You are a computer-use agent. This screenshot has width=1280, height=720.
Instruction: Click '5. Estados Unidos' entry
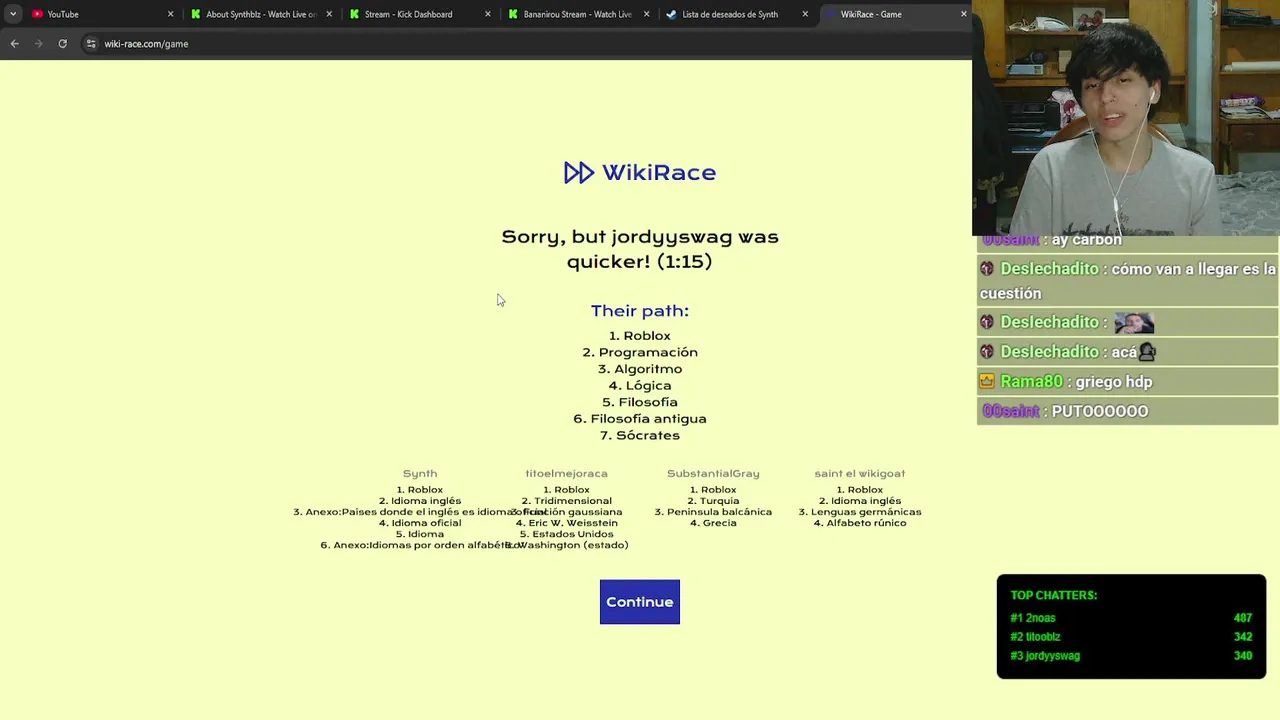(566, 534)
